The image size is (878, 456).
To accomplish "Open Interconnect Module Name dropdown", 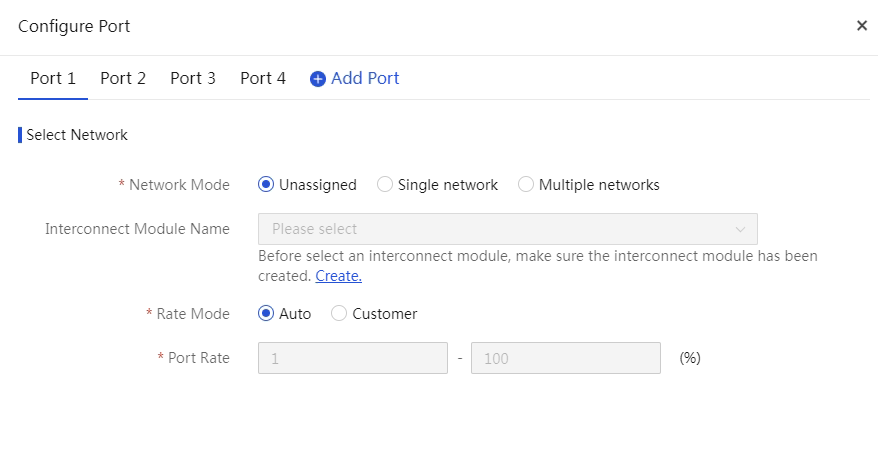I will [x=507, y=229].
